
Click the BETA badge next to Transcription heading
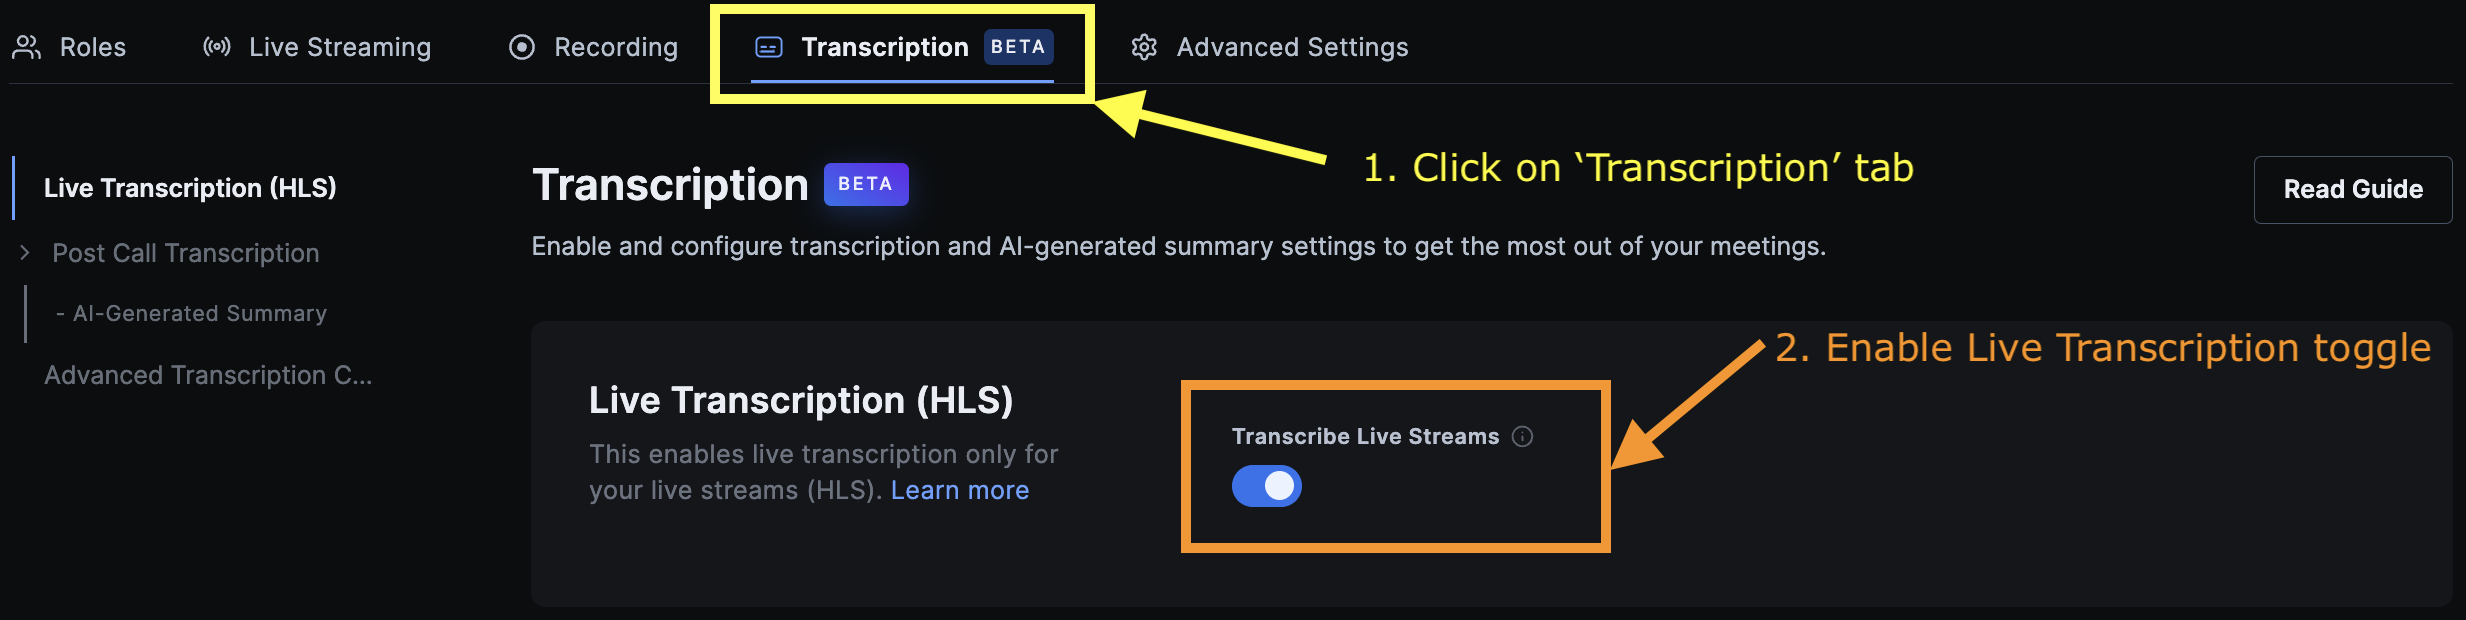[x=866, y=184]
